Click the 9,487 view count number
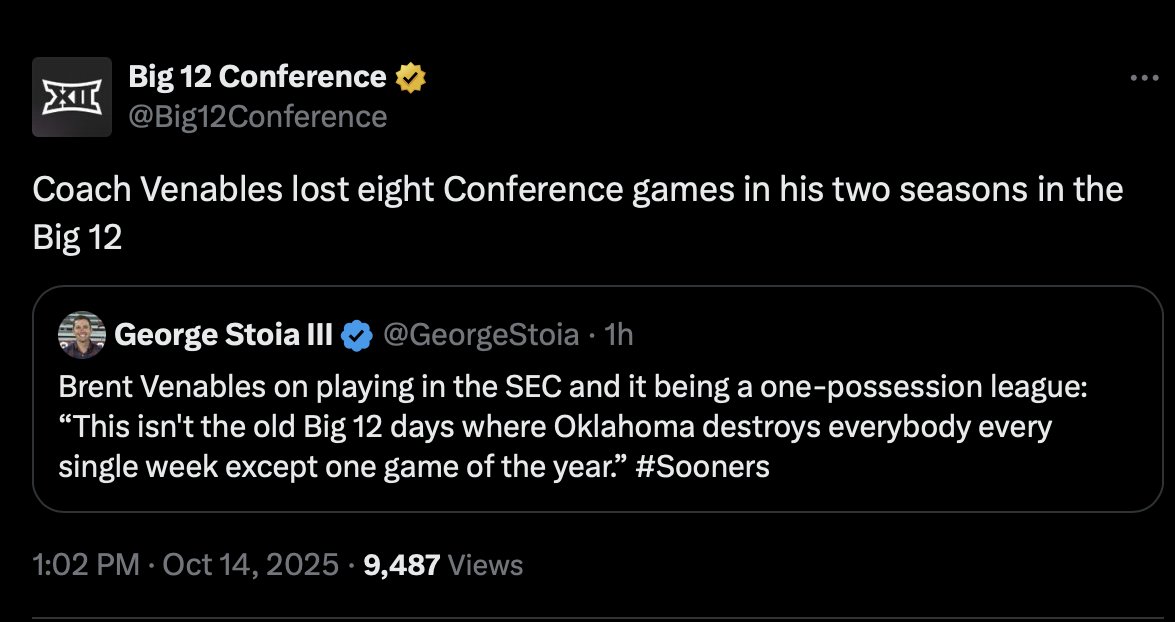 tap(402, 565)
